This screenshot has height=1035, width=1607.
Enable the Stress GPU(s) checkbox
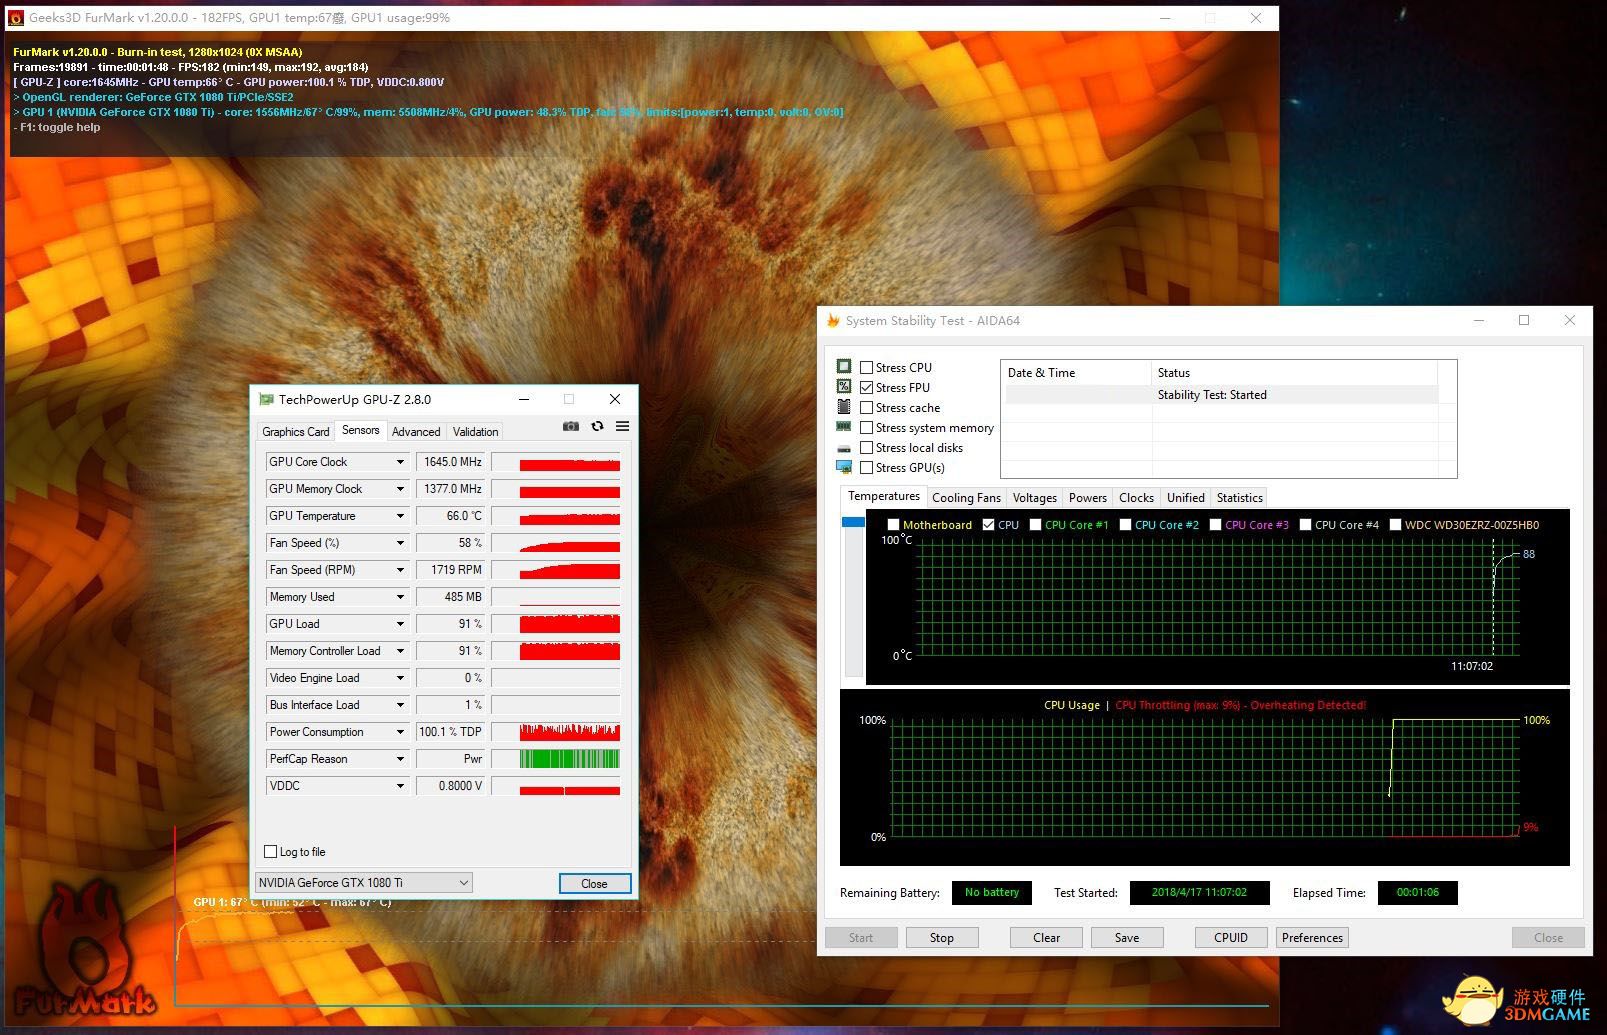click(866, 467)
